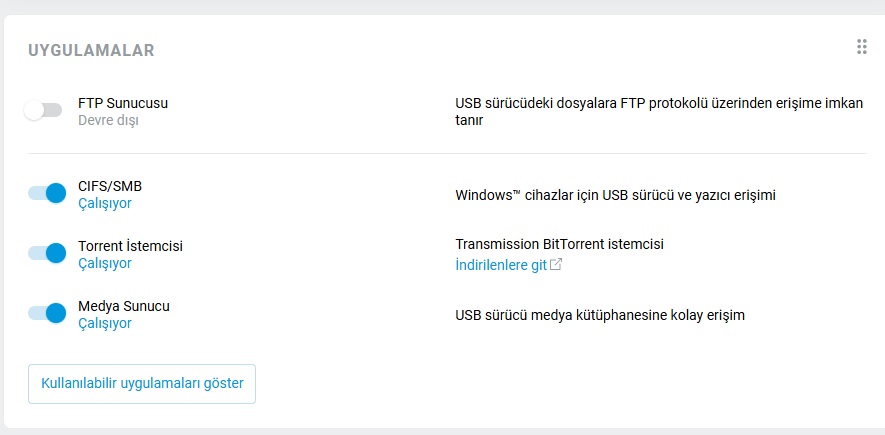Select the FTP Sunucusu label
This screenshot has height=435, width=885.
coord(123,103)
